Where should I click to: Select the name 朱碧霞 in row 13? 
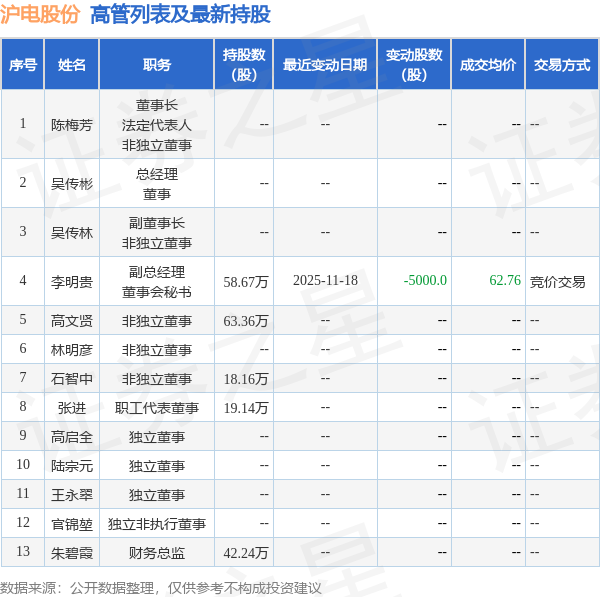pyautogui.click(x=72, y=553)
